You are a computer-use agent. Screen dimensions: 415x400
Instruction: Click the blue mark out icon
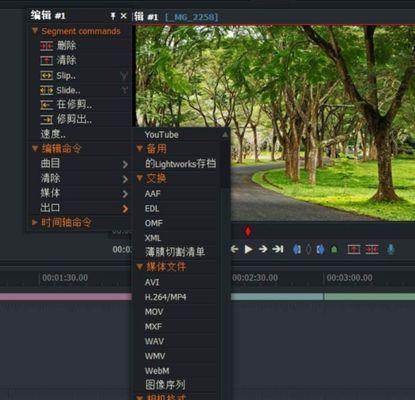coord(320,249)
